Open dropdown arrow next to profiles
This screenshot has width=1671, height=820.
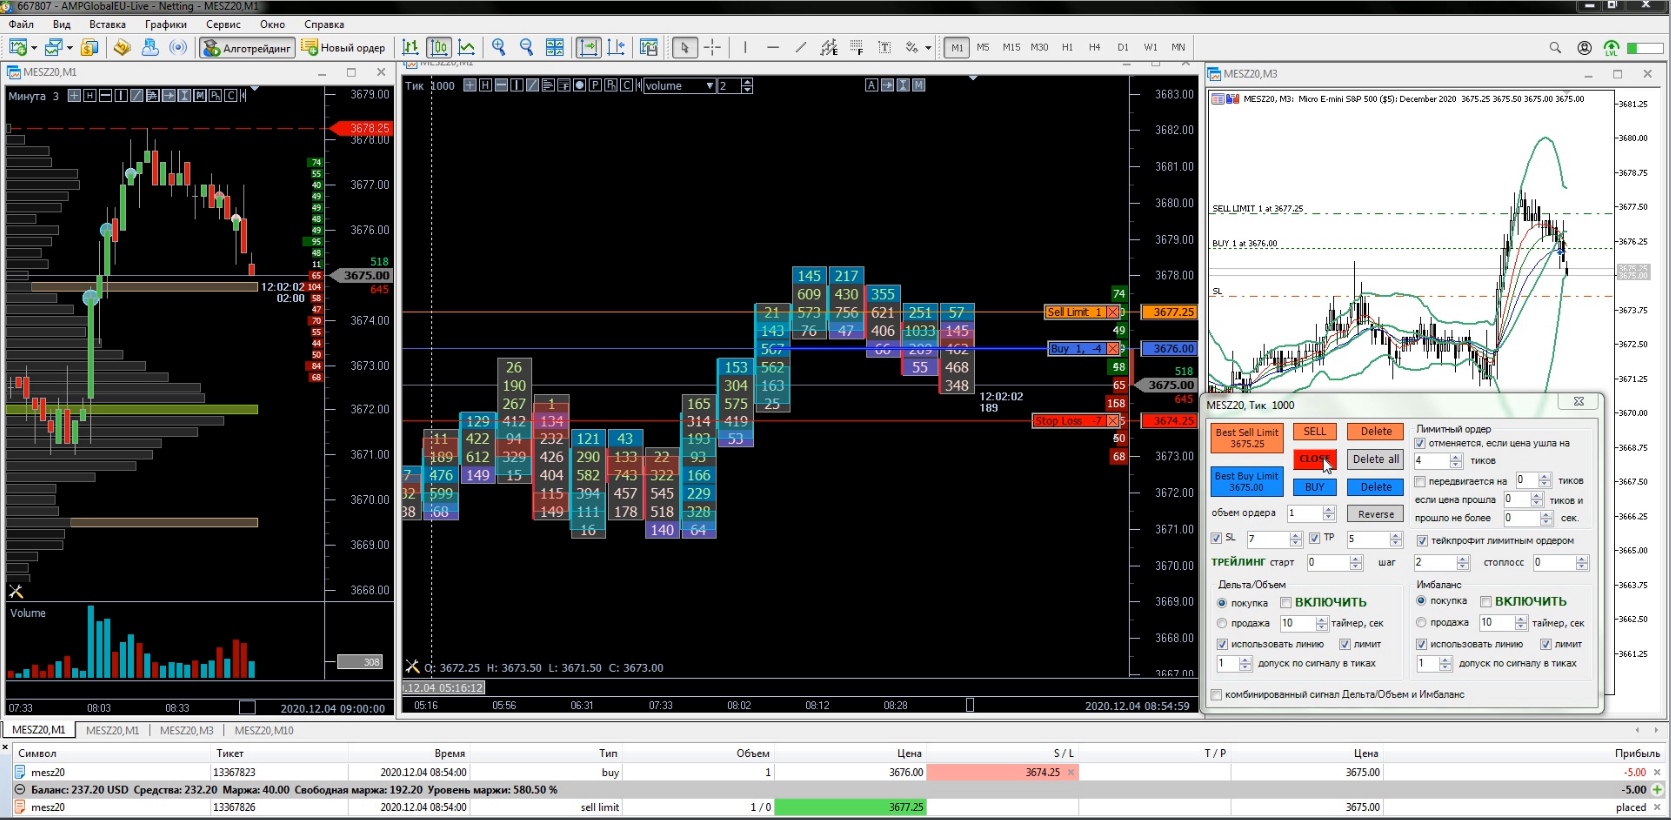coord(71,47)
